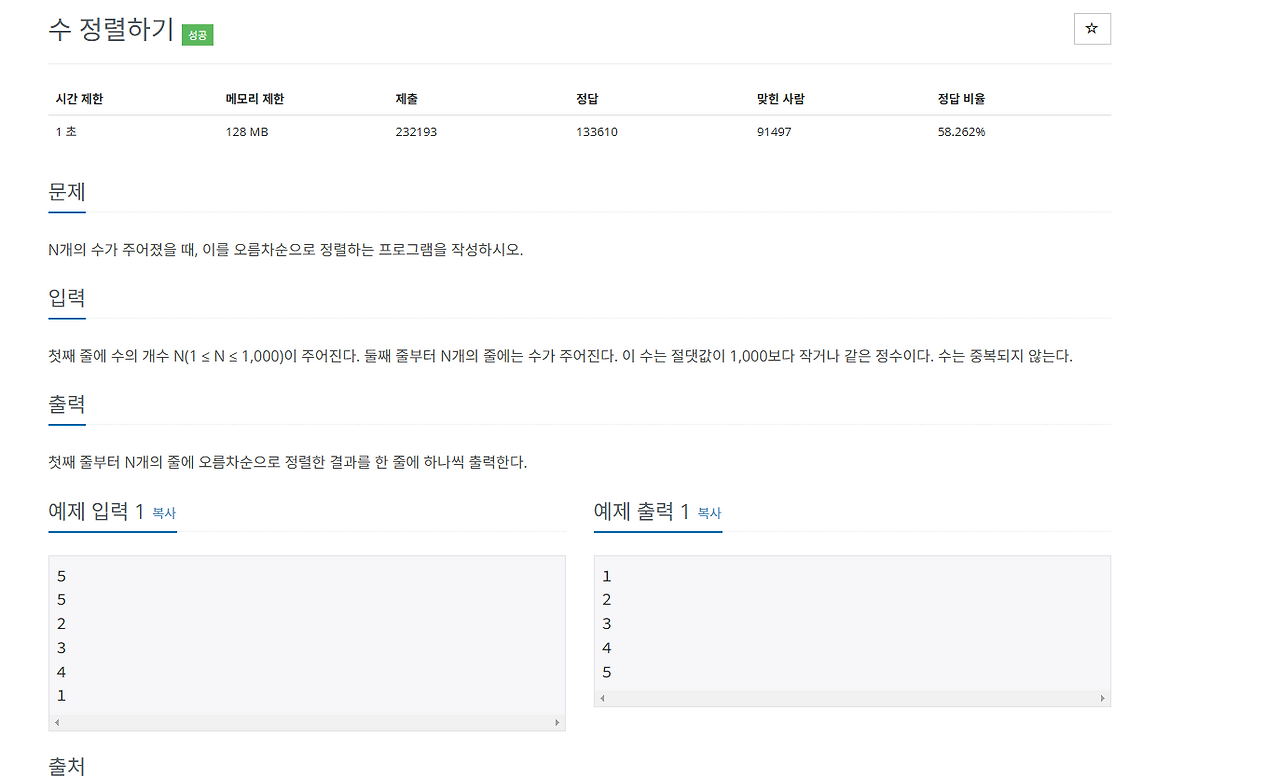Click the 출력 section heading
Image resolution: width=1280 pixels, height=778 pixels.
tap(66, 403)
